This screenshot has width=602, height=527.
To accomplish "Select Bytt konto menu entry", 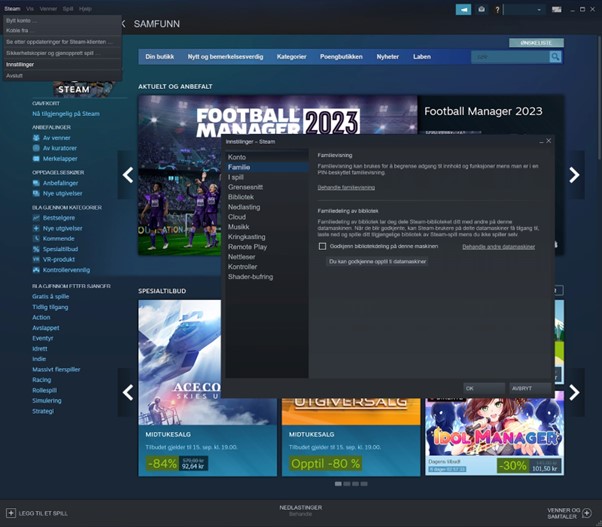I will (x=62, y=20).
